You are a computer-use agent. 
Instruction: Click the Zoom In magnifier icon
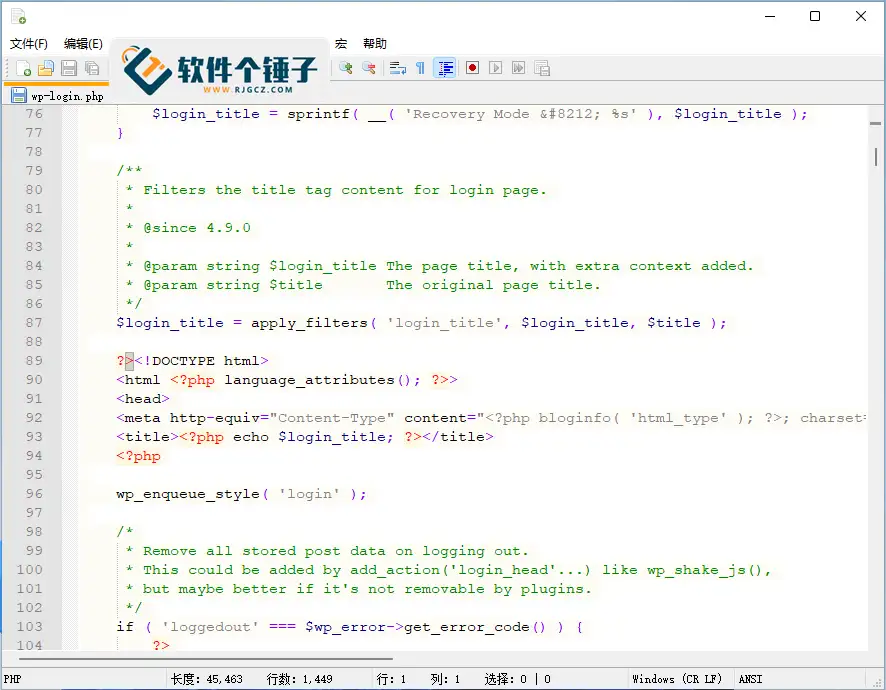[x=346, y=68]
